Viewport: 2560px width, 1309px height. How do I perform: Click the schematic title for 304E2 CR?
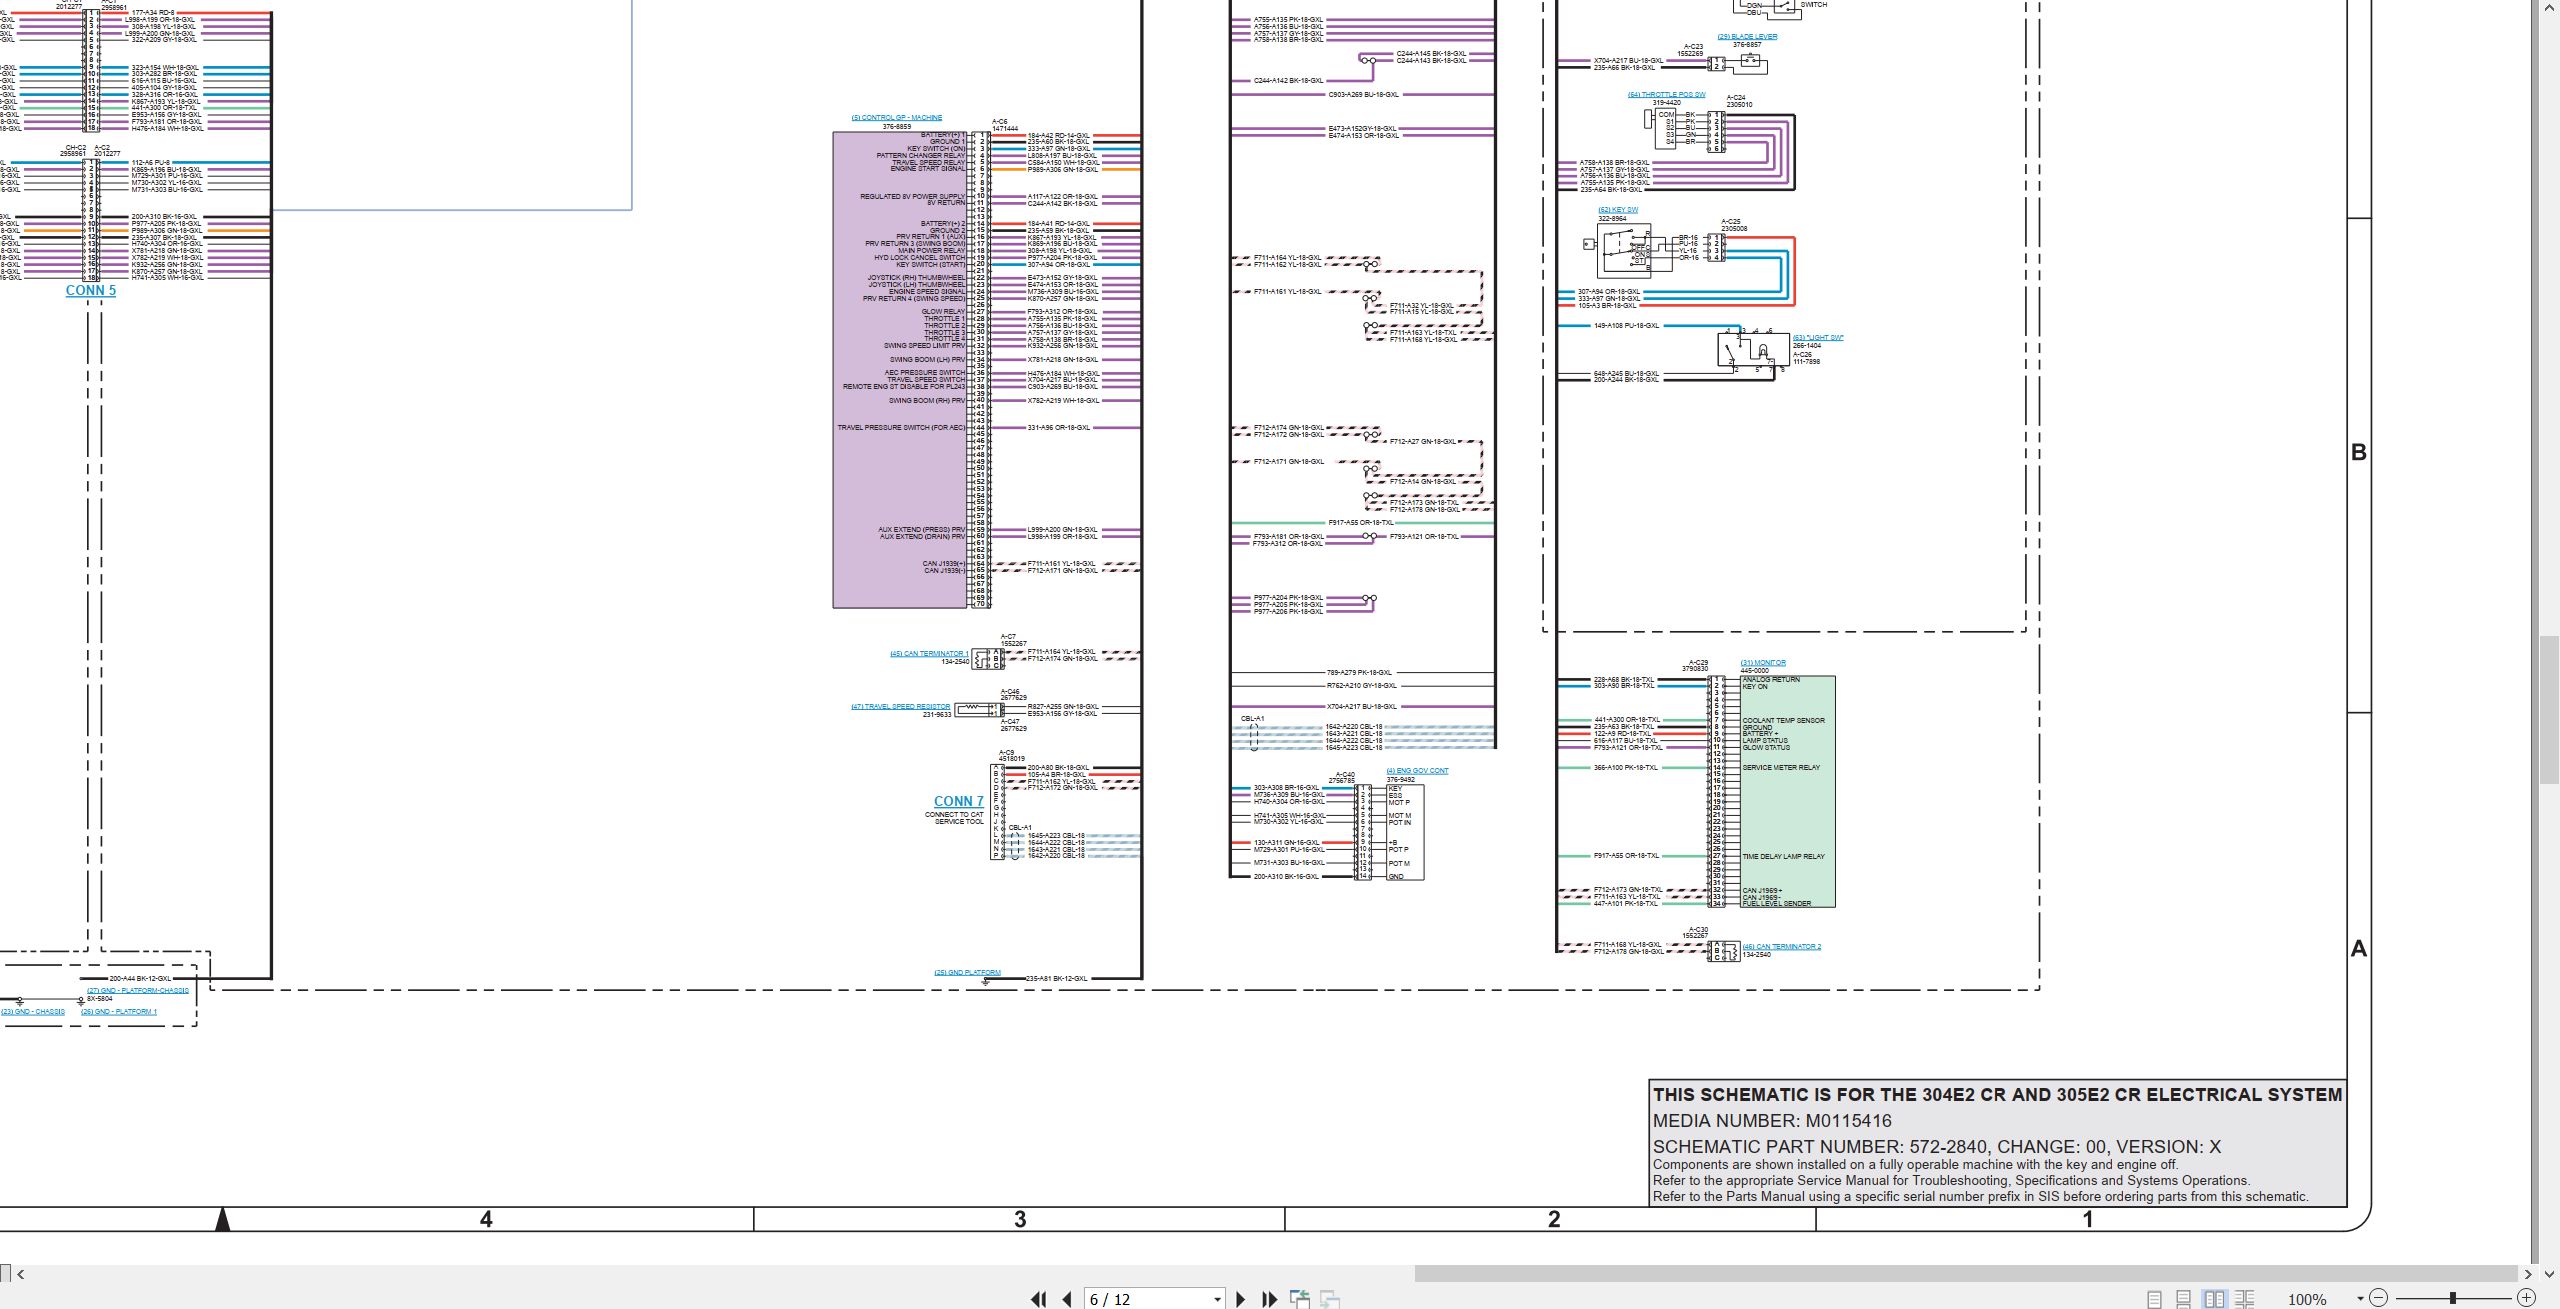pos(1997,1095)
